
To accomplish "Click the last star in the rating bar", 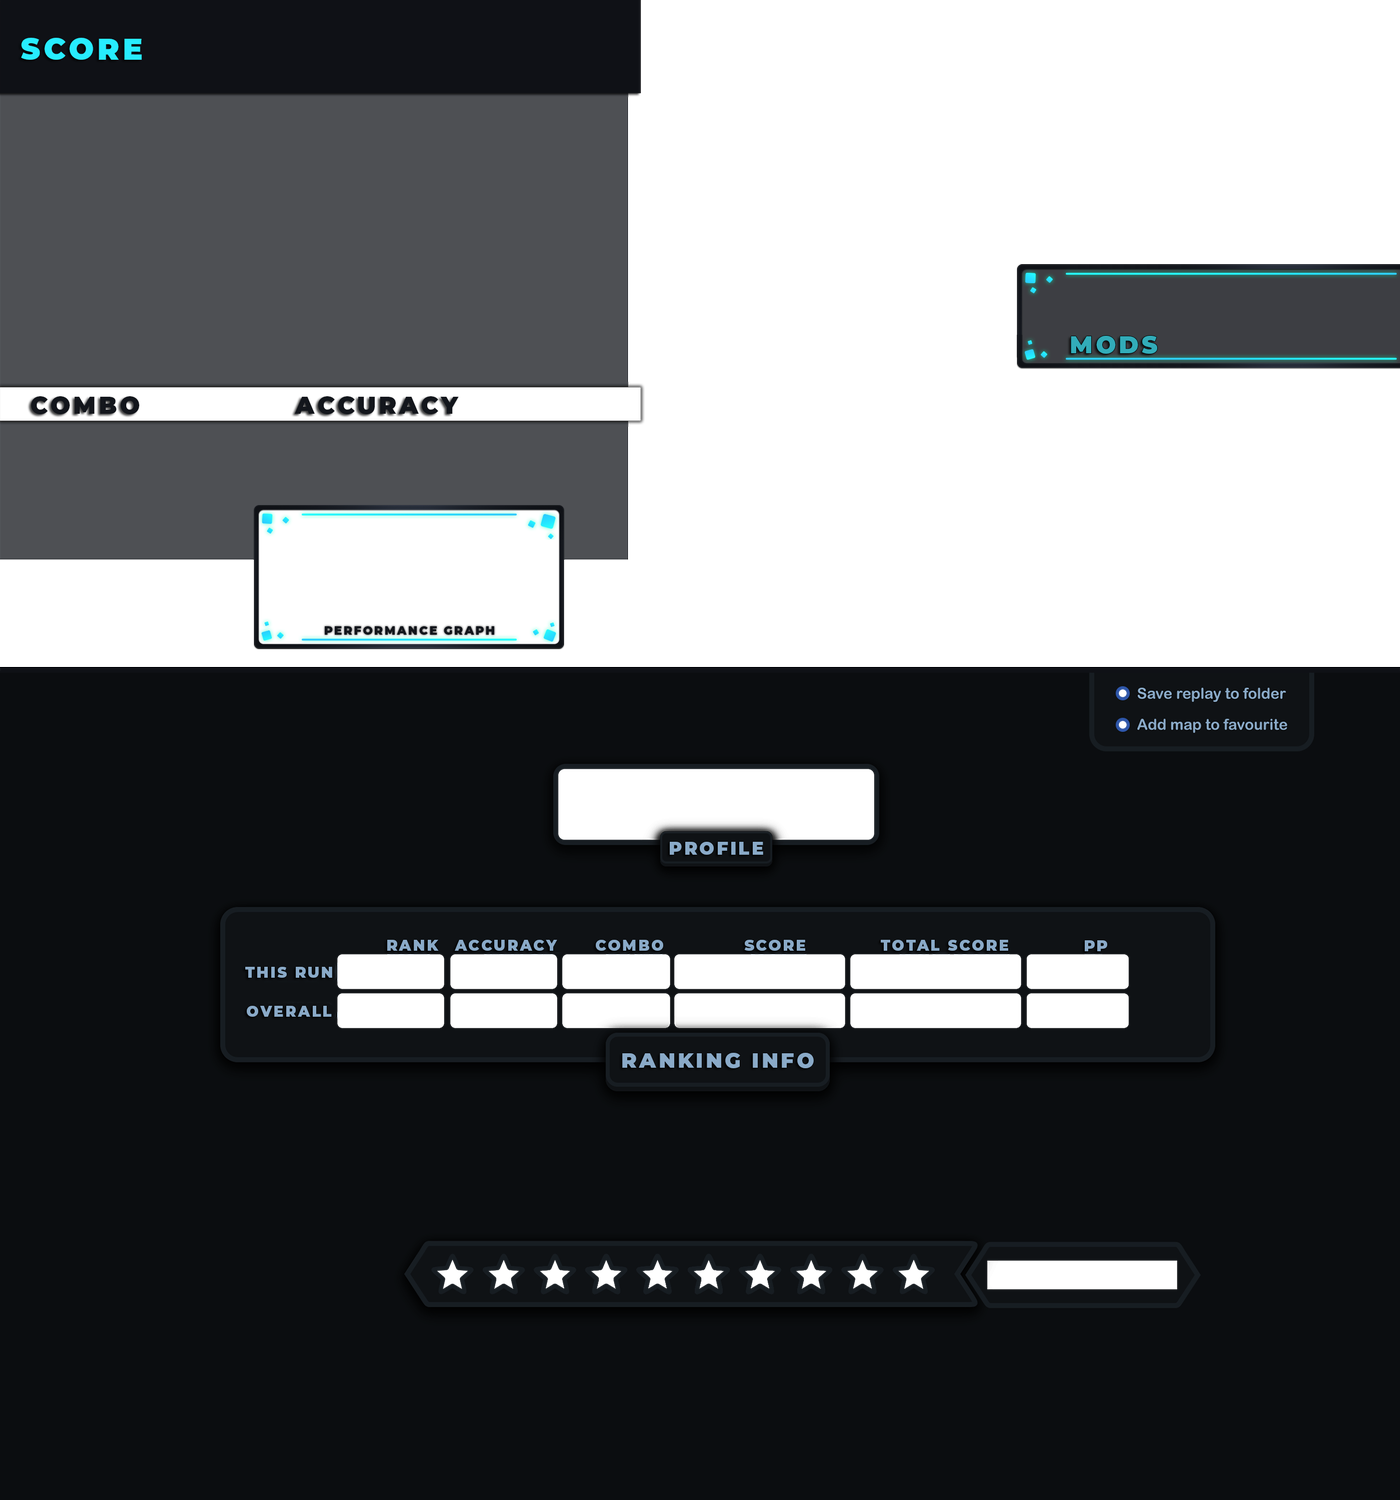I will point(914,1275).
